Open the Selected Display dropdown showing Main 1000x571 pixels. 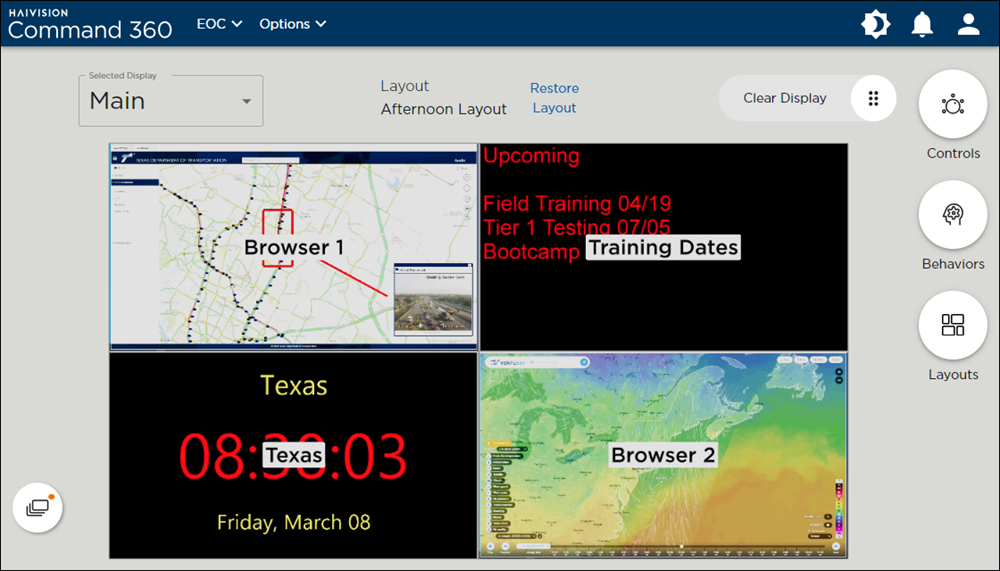(x=171, y=101)
